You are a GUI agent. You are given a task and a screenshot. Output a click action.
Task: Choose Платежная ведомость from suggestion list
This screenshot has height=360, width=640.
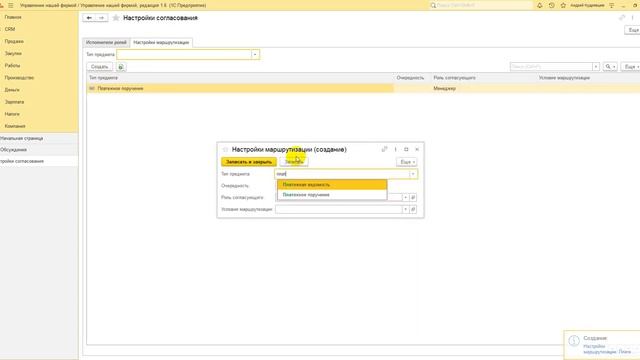[x=332, y=185]
